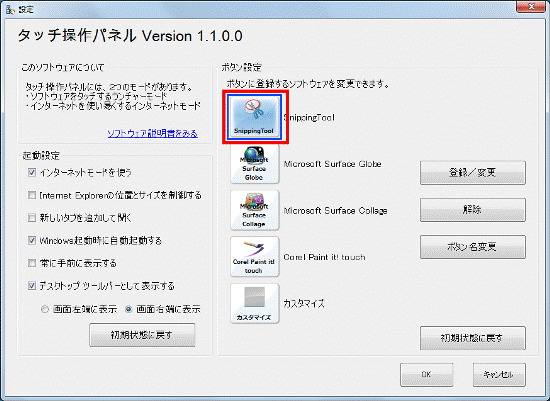Click the 登録／変更 button
The width and height of the screenshot is (550, 401).
click(472, 173)
